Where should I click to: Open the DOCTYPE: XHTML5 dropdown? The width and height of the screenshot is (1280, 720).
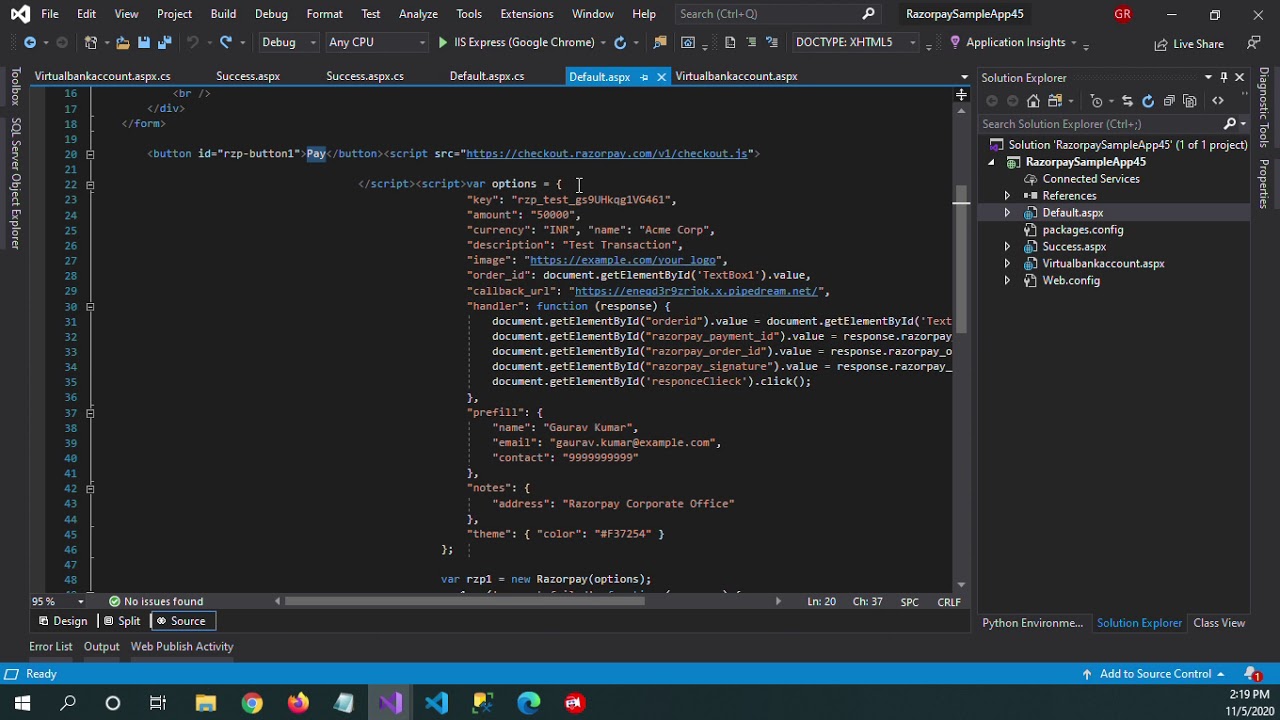click(855, 42)
